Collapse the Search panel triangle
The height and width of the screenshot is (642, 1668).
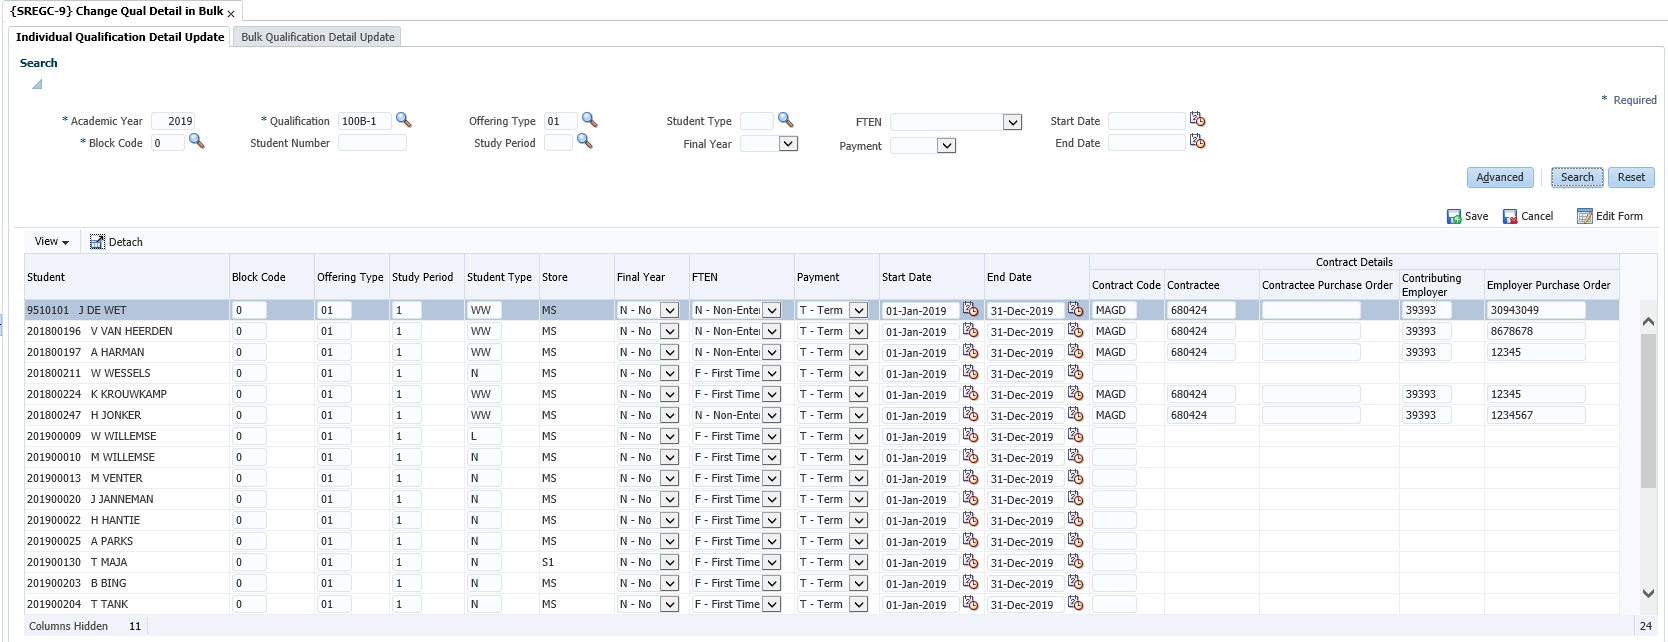click(x=37, y=85)
